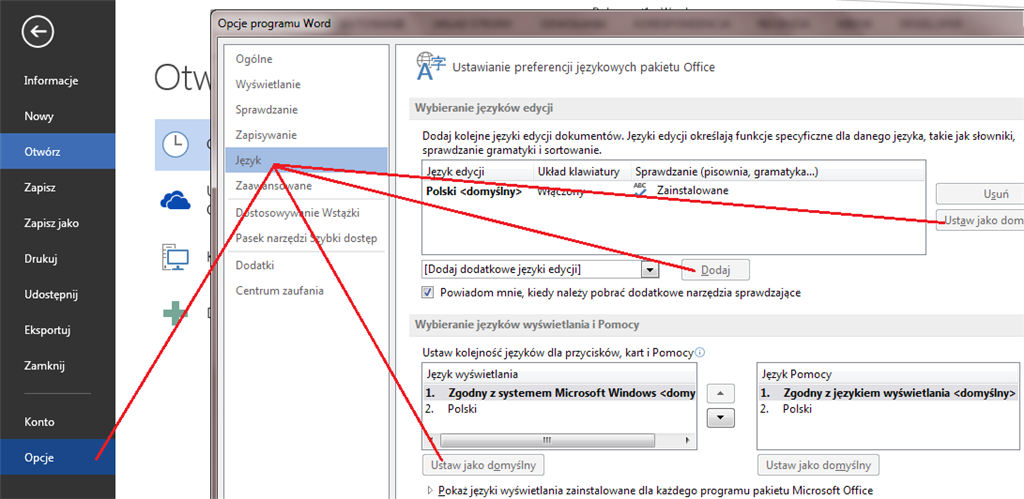Select Zgodny z systemem Microsoft Windows display language
This screenshot has width=1024, height=499.
pos(560,393)
